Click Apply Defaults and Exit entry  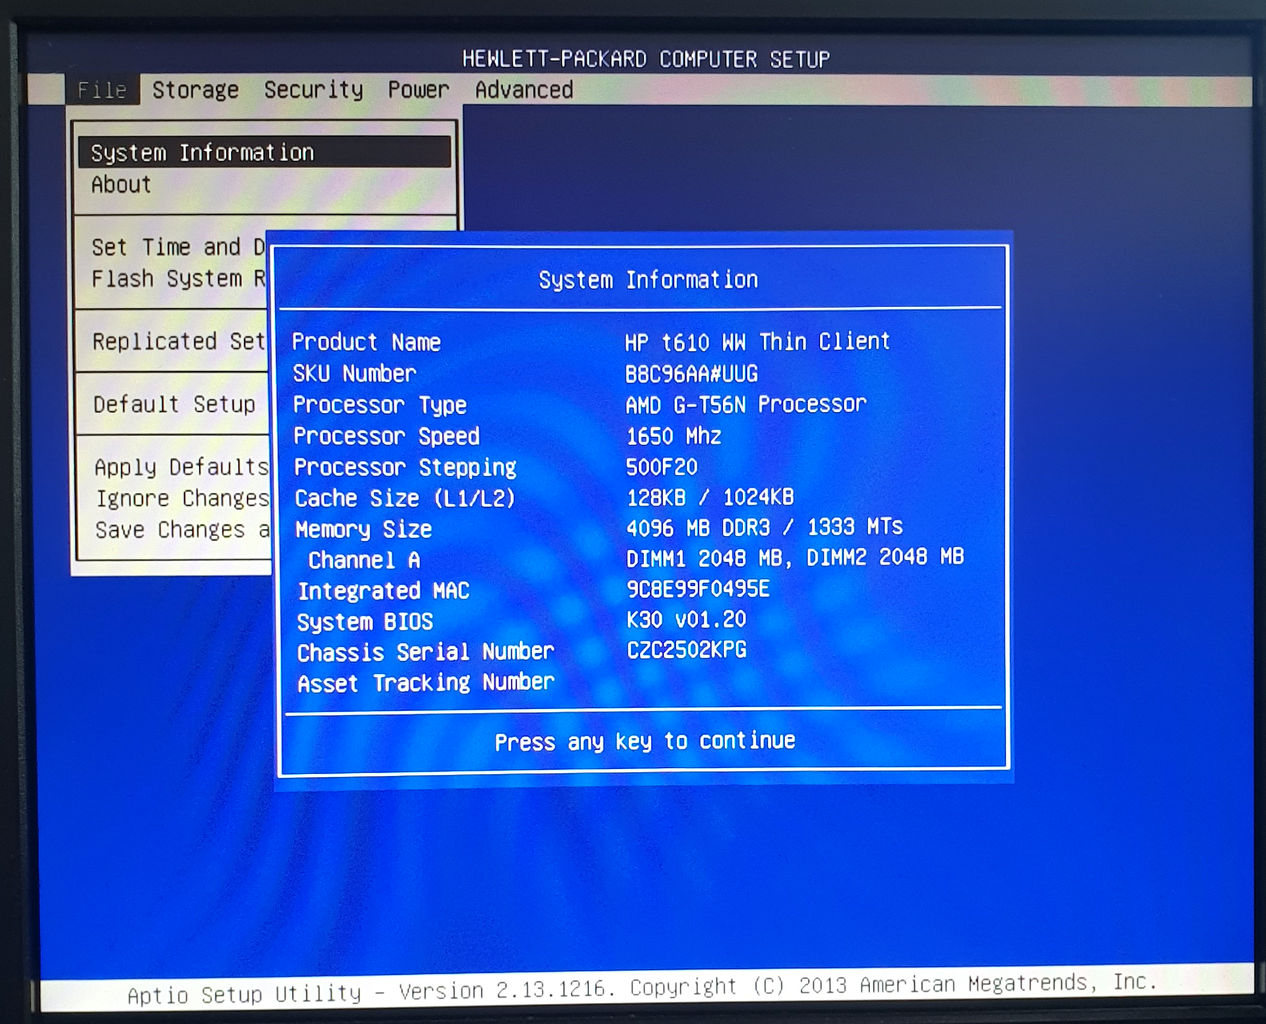point(180,467)
